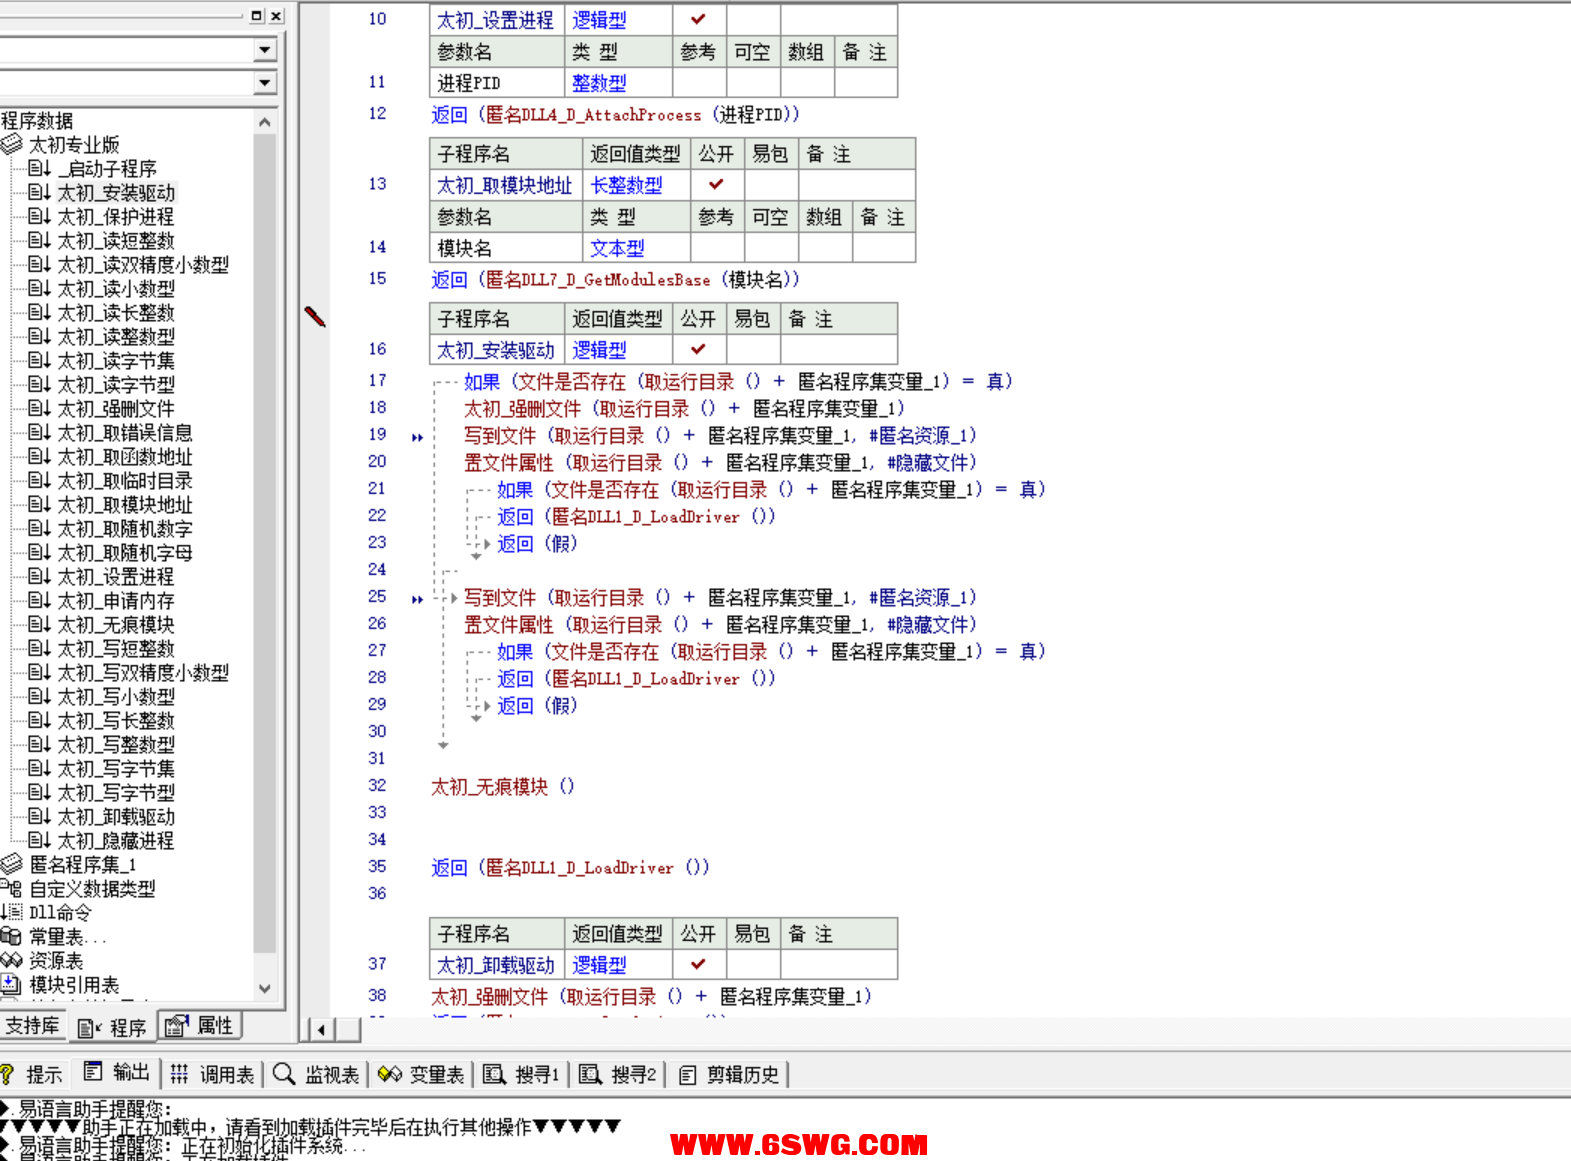Click the 长整数型 return type cell
The width and height of the screenshot is (1571, 1161).
click(626, 185)
